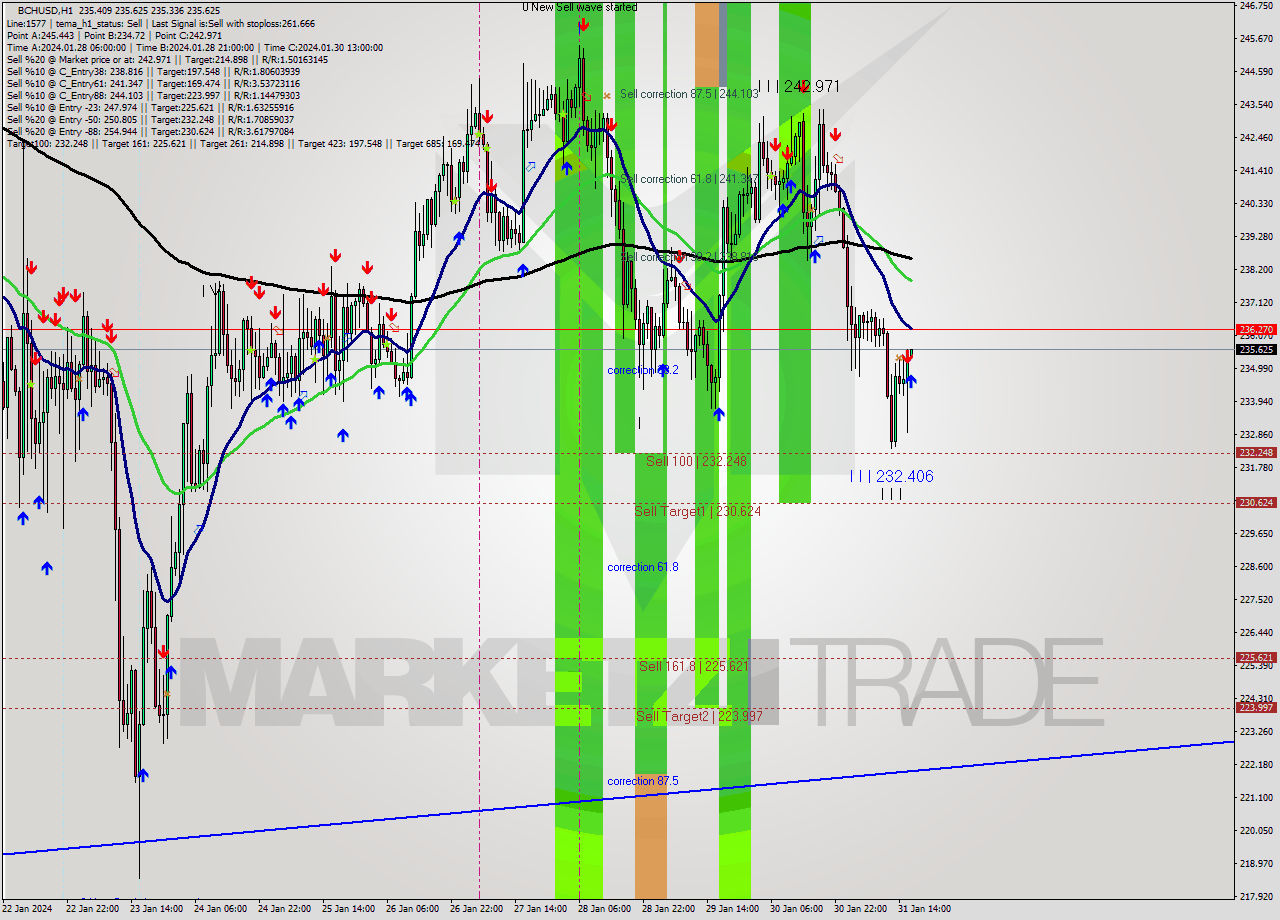Click the 240.330 price axis value

(1256, 203)
